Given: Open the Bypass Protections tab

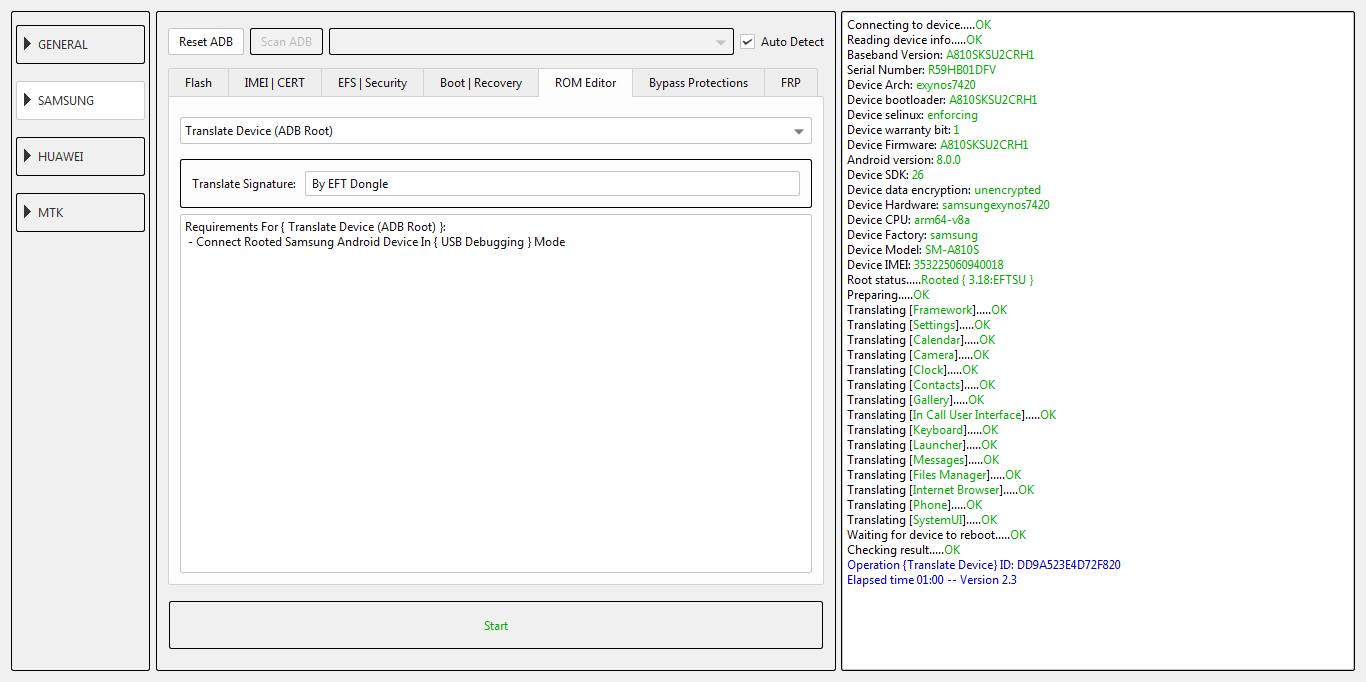Looking at the screenshot, I should pyautogui.click(x=698, y=83).
